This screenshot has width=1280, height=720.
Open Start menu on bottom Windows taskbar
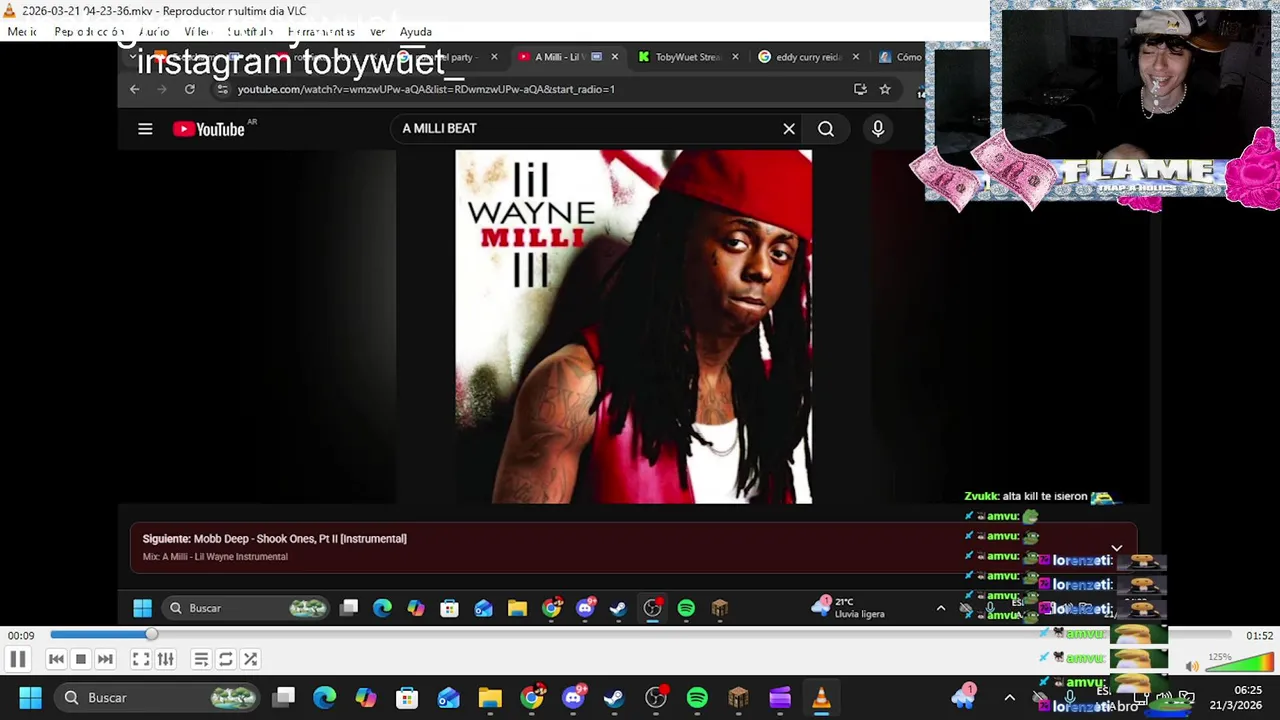click(x=30, y=698)
